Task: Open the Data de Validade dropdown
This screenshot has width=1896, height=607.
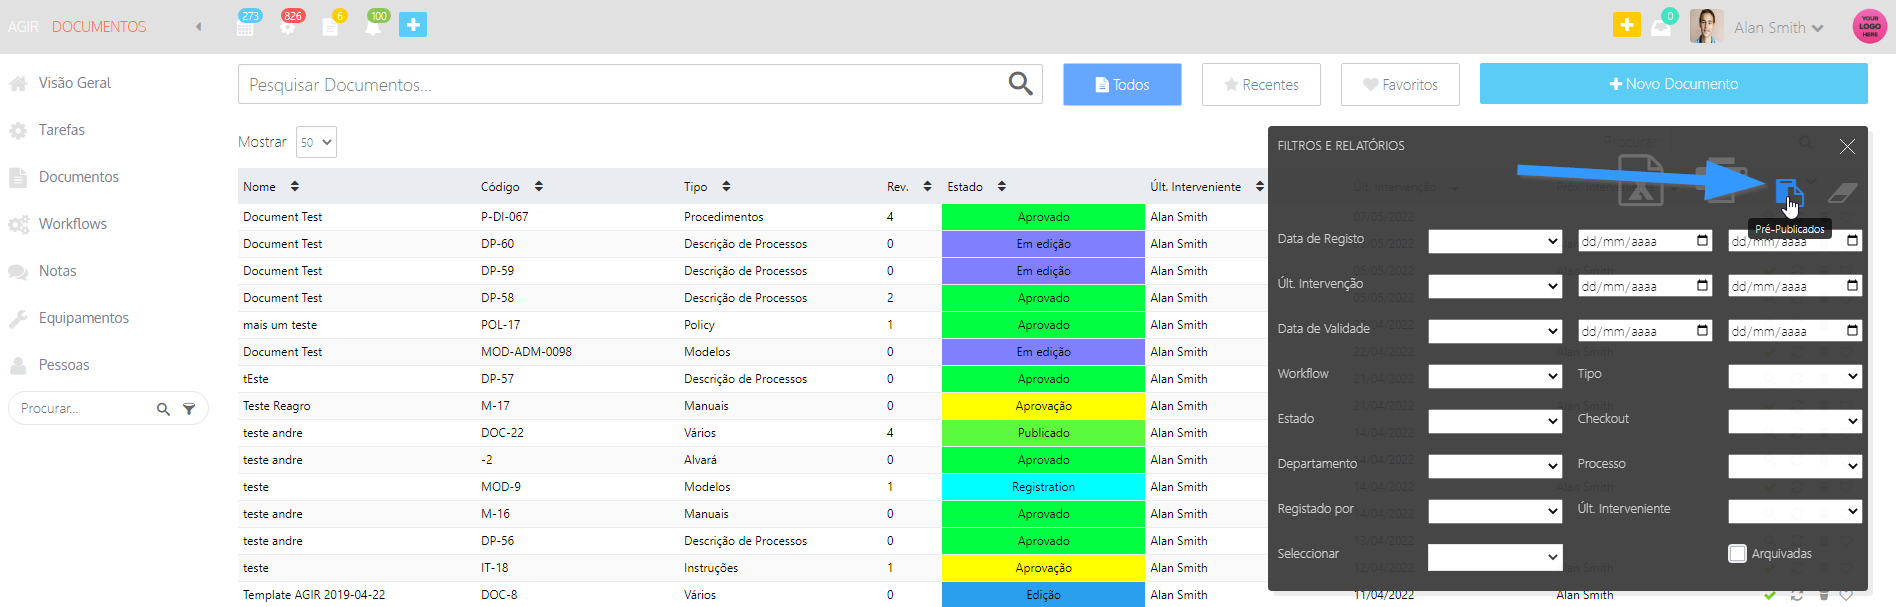Action: pyautogui.click(x=1495, y=331)
